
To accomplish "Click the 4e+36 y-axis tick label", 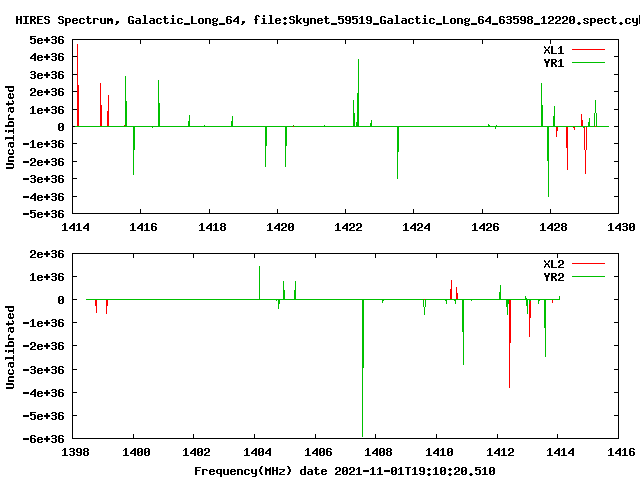I will [47, 57].
